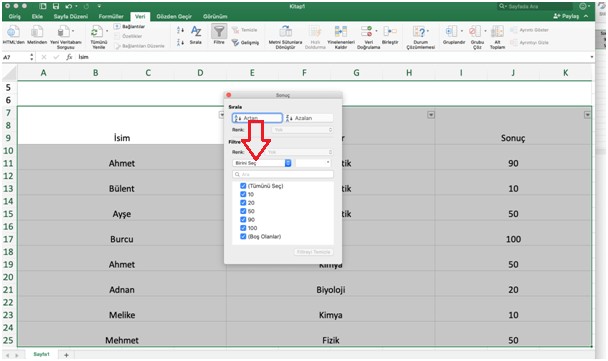The width and height of the screenshot is (608, 361).
Task: Switch to the Formüller tab
Action: (111, 16)
